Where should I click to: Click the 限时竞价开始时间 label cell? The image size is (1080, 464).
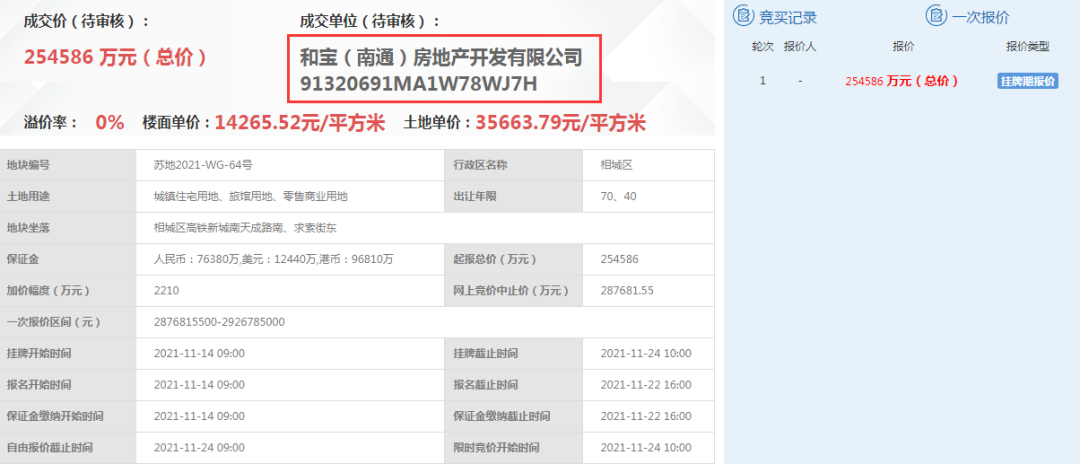pos(514,447)
